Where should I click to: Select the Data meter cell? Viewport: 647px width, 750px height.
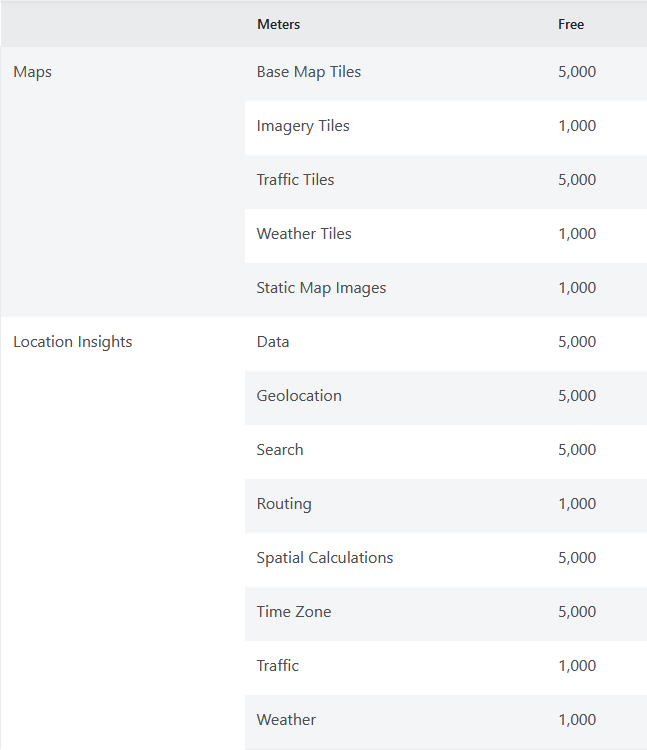tap(273, 342)
